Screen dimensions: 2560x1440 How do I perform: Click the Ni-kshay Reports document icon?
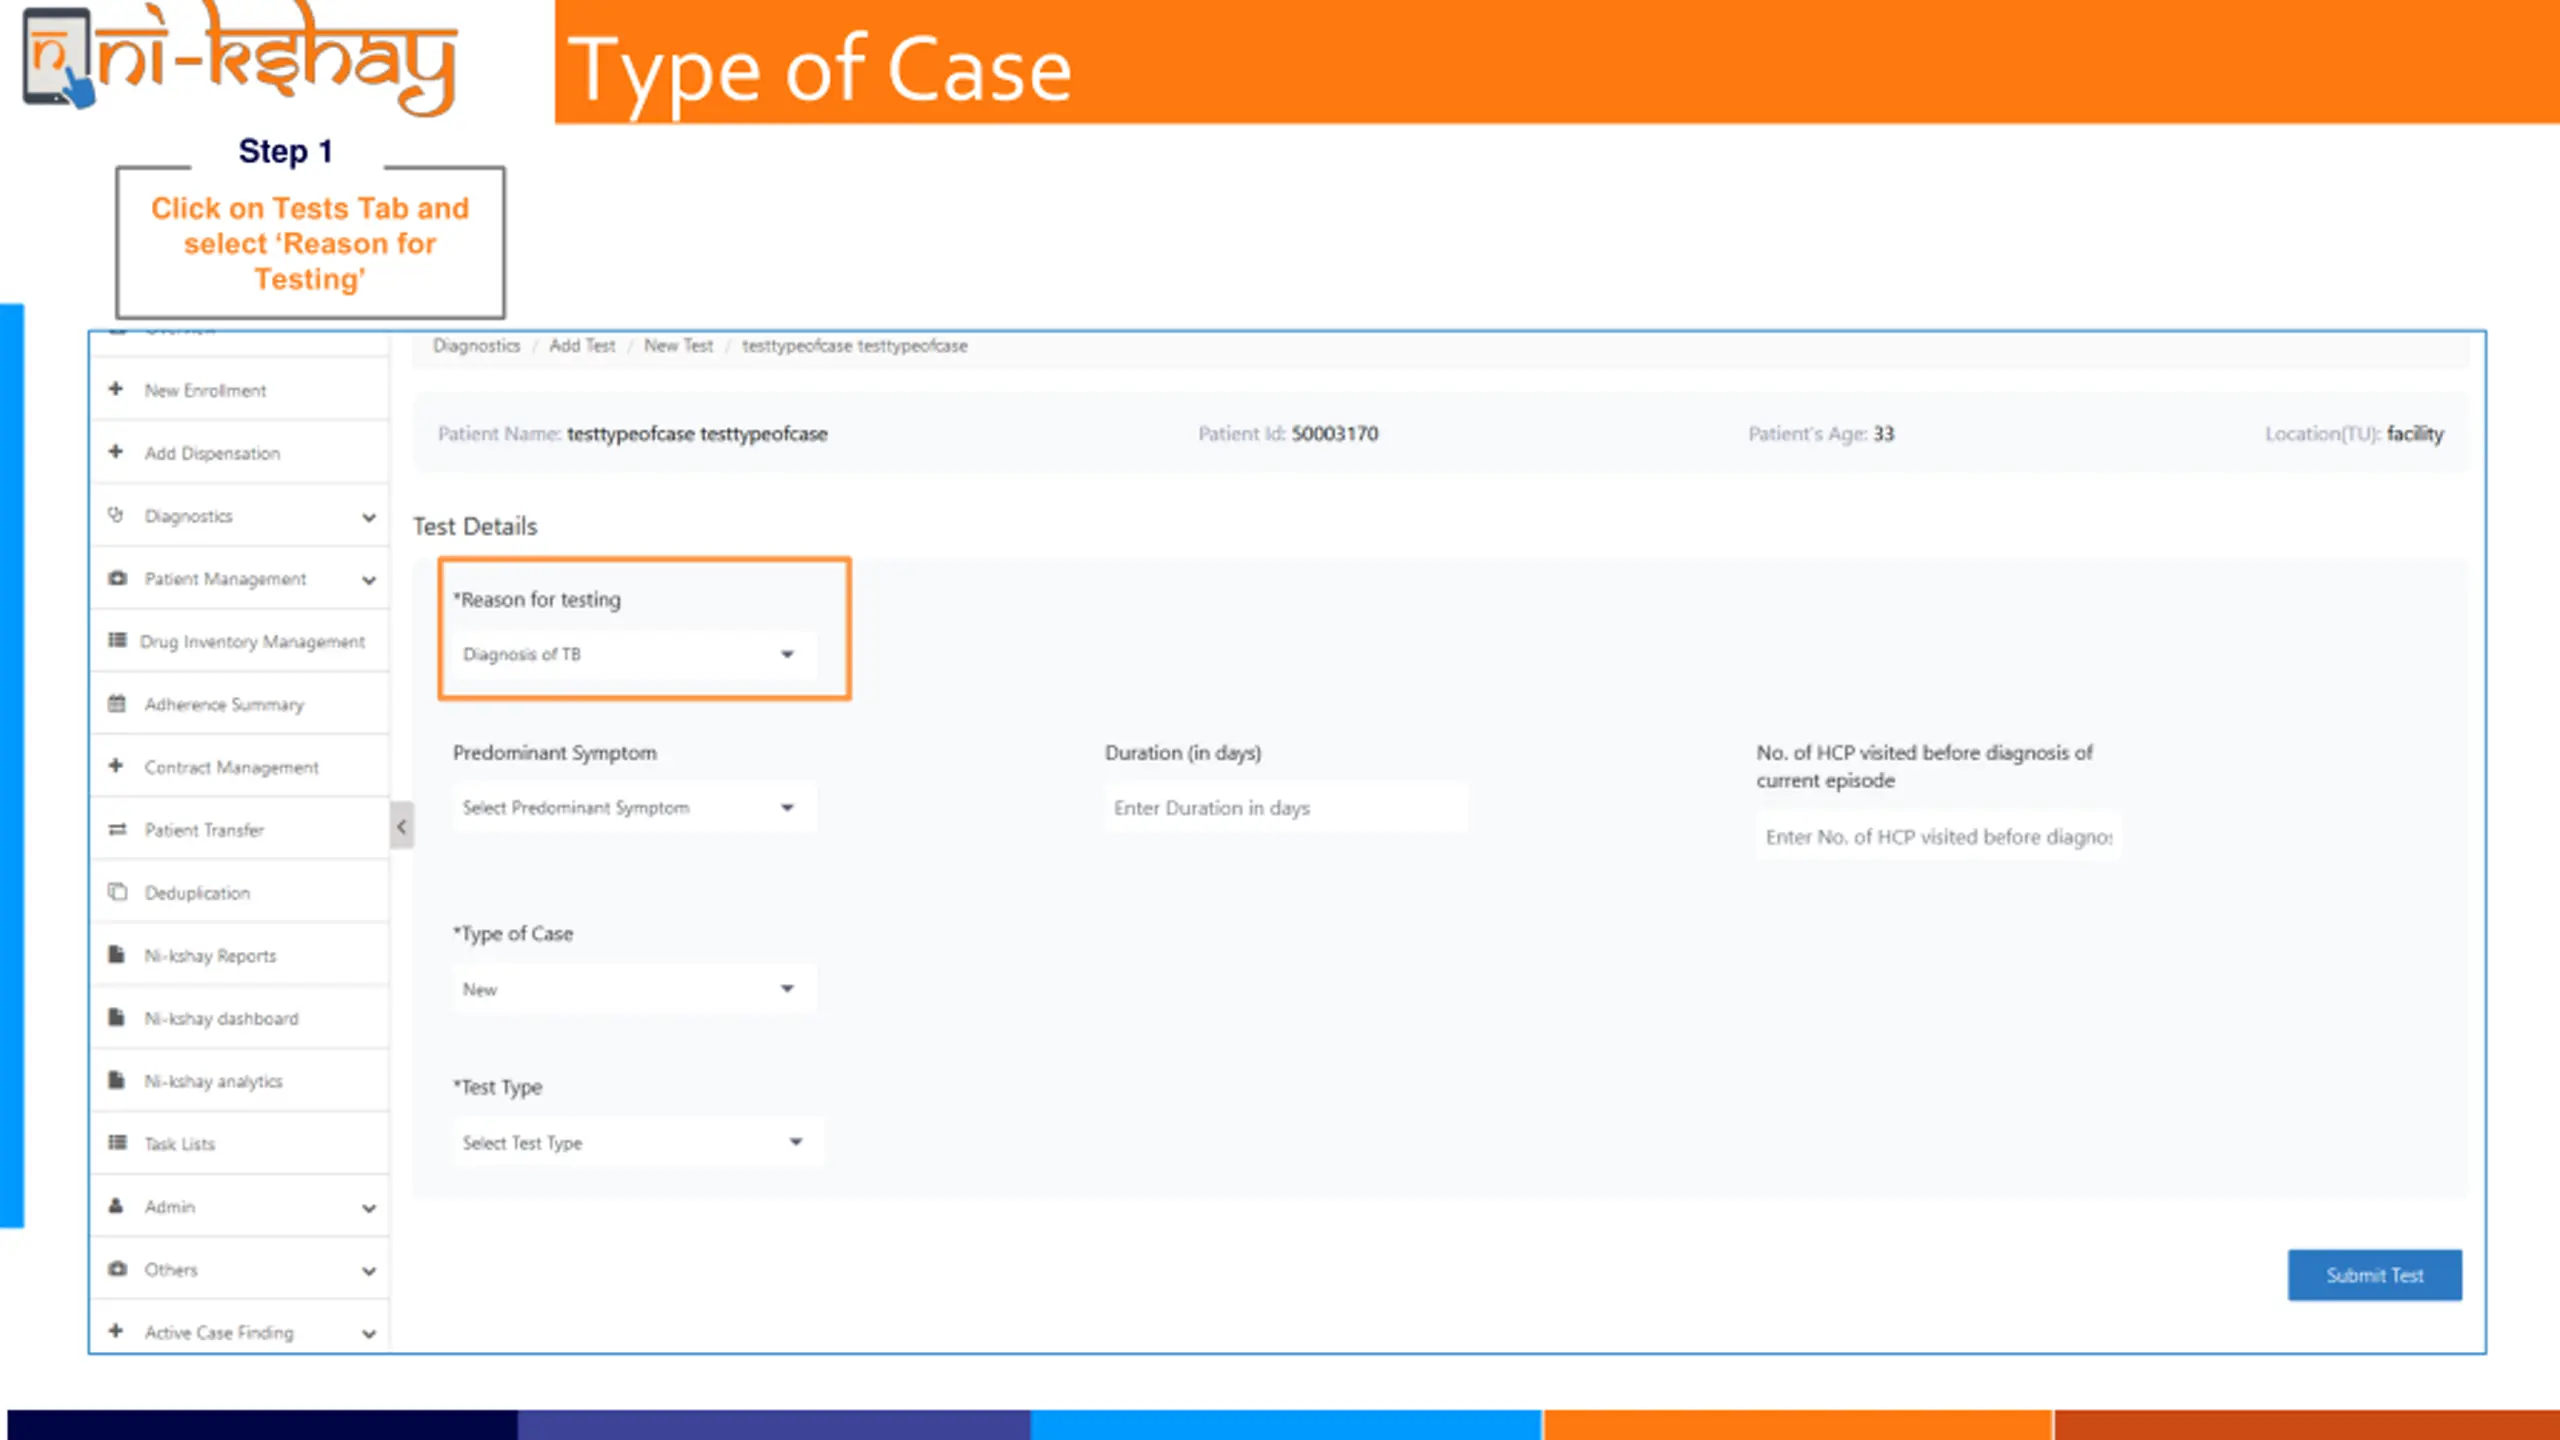click(x=116, y=955)
